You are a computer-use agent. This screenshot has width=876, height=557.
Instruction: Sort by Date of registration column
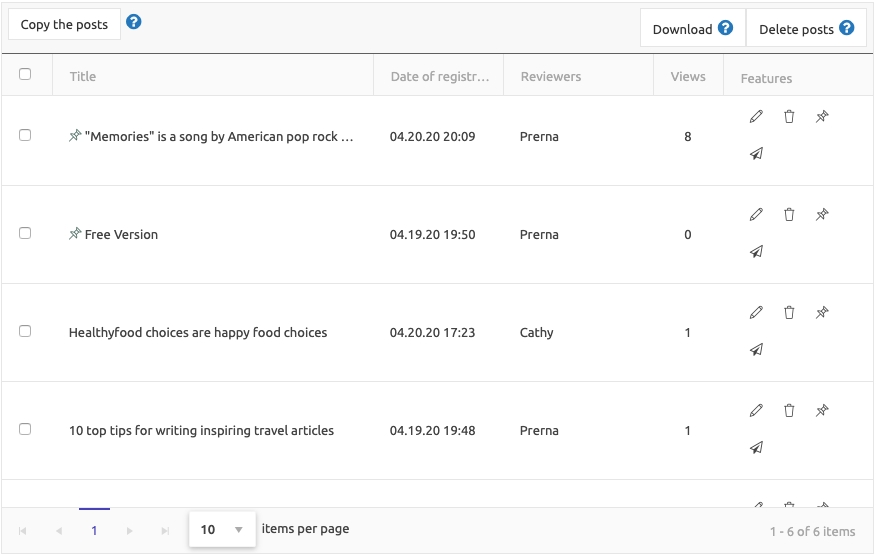[x=440, y=77]
